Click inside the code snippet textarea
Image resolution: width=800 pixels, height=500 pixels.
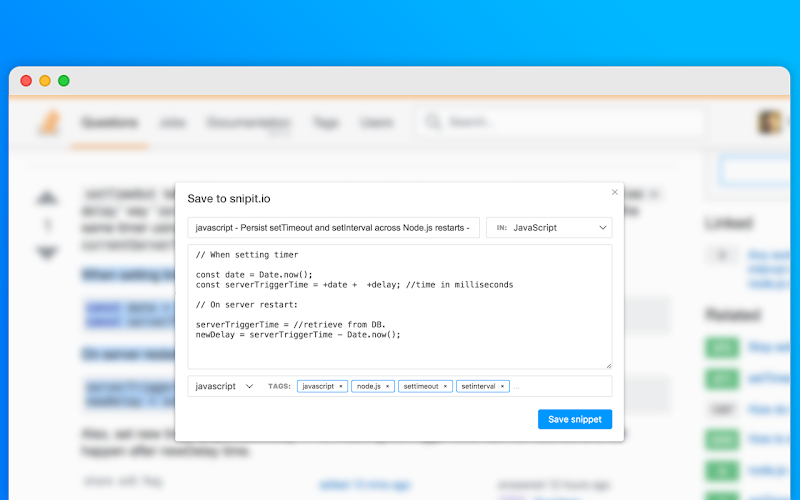(x=399, y=307)
